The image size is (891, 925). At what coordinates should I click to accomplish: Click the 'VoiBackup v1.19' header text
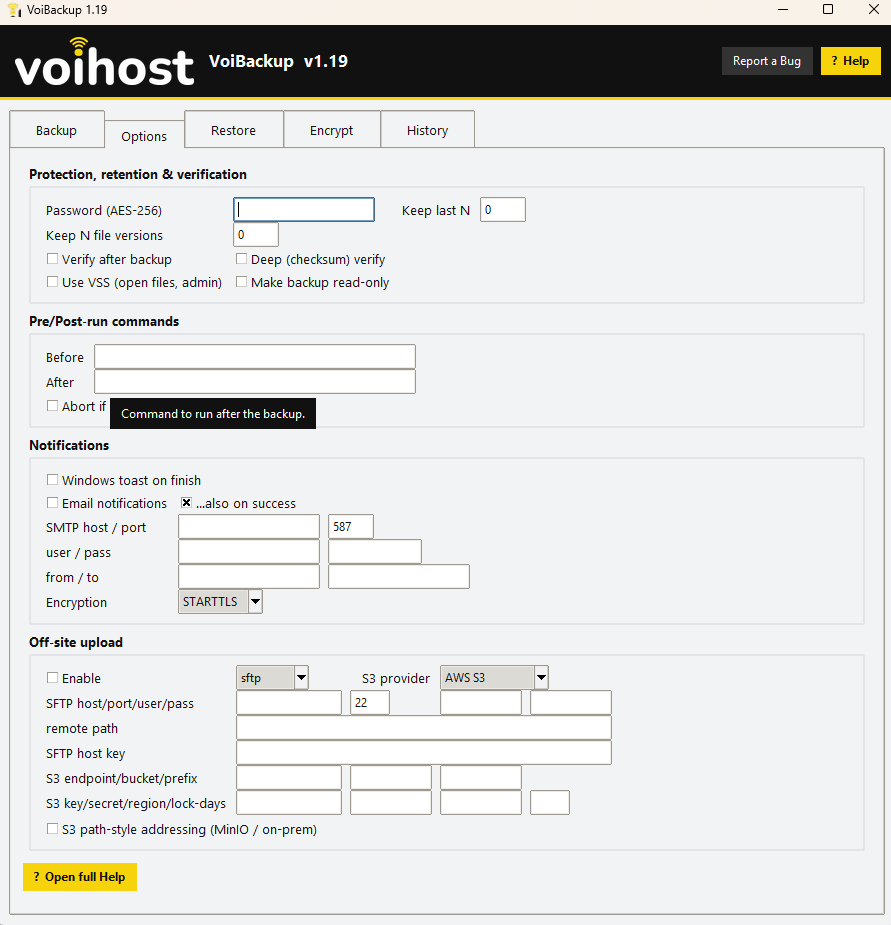click(x=279, y=61)
